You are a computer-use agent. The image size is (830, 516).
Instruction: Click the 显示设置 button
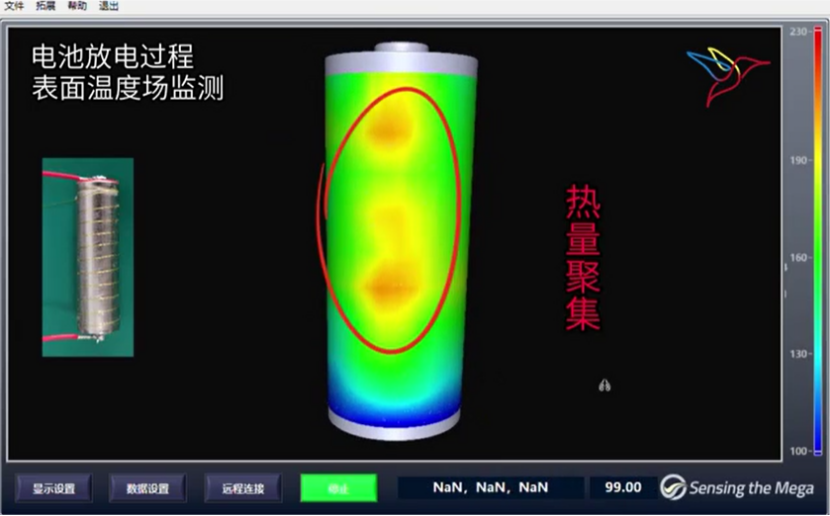coord(54,488)
